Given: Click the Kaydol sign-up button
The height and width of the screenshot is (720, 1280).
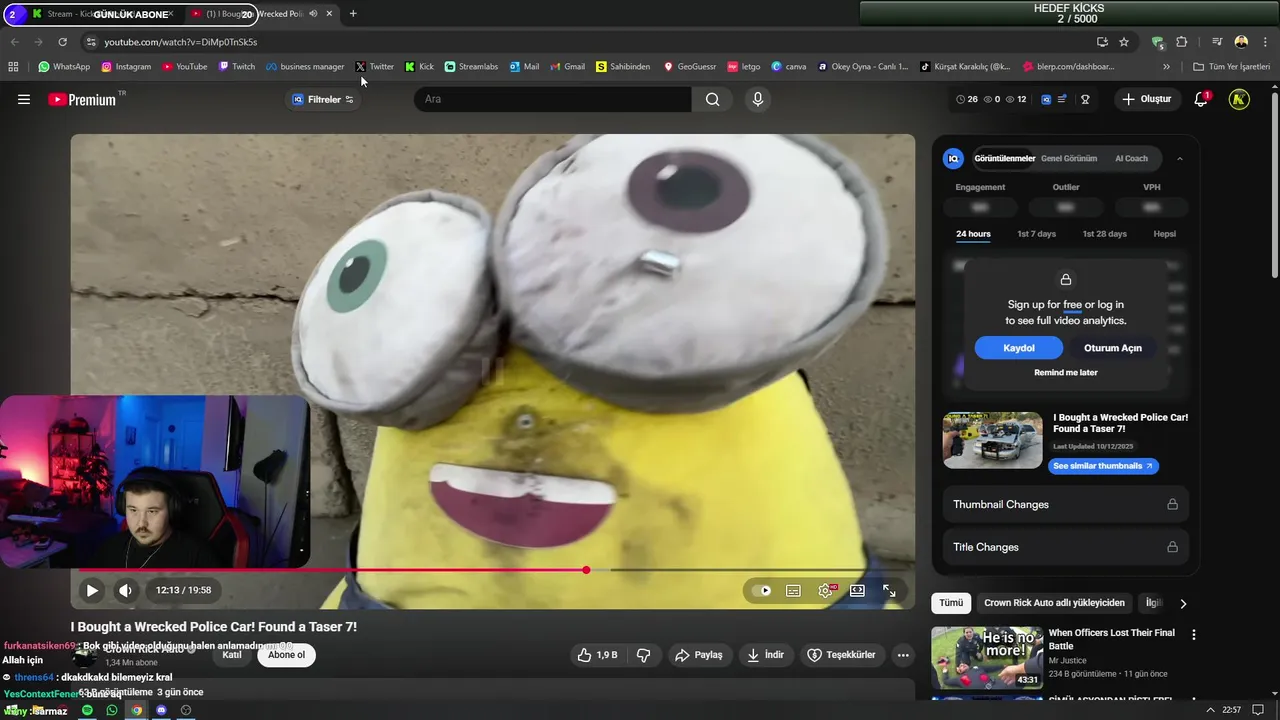Looking at the screenshot, I should (x=1019, y=348).
